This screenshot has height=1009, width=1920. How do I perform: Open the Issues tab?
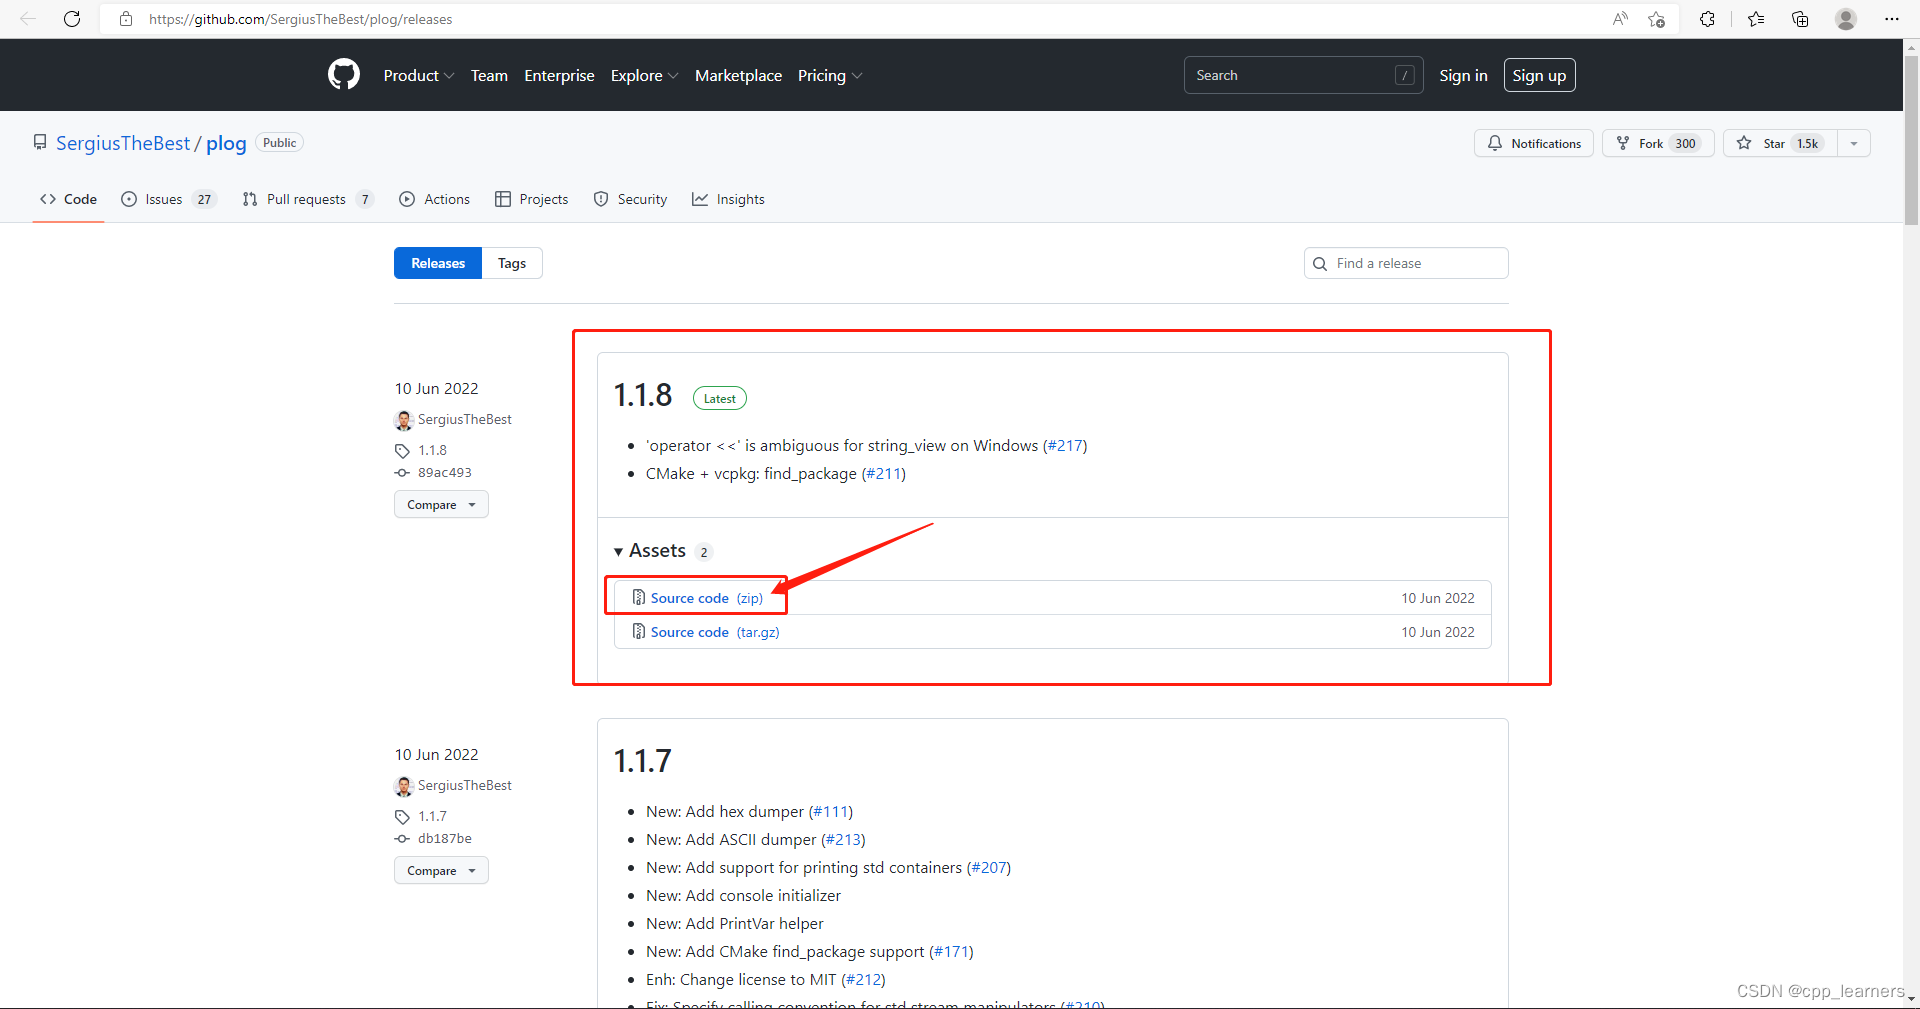point(168,199)
